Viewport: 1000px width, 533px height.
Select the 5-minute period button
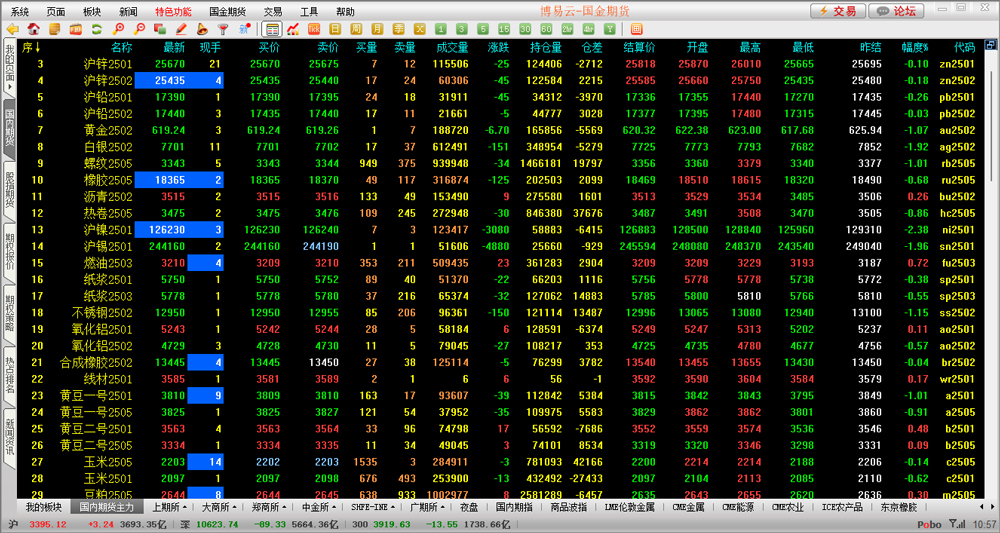click(483, 29)
